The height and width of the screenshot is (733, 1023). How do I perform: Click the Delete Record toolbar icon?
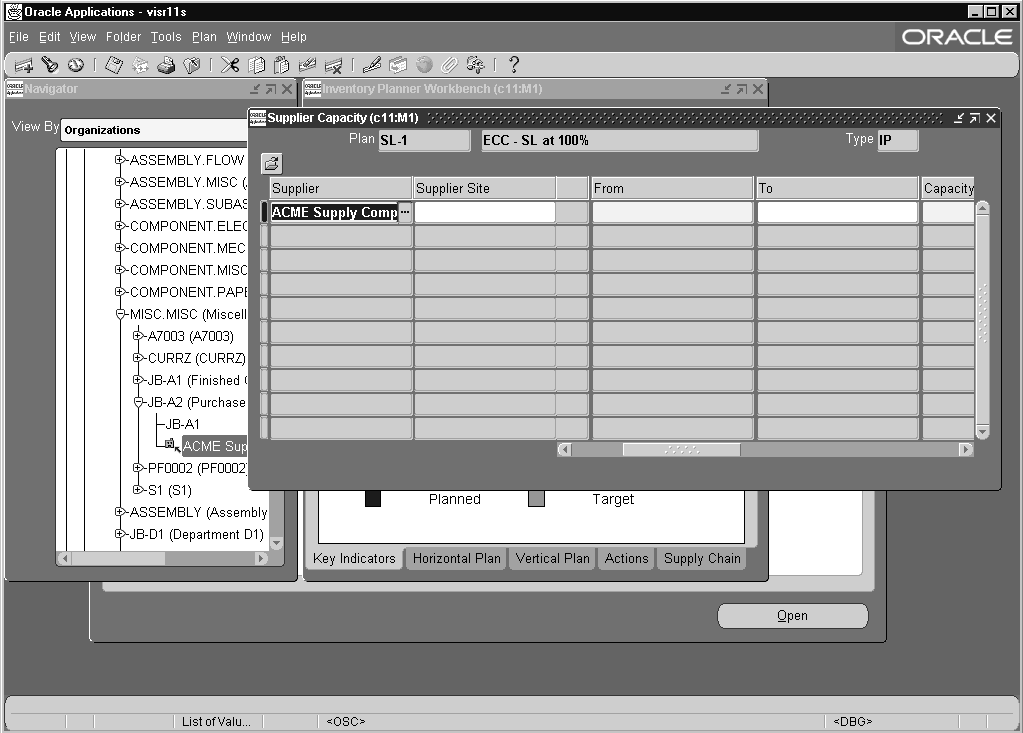[333, 65]
